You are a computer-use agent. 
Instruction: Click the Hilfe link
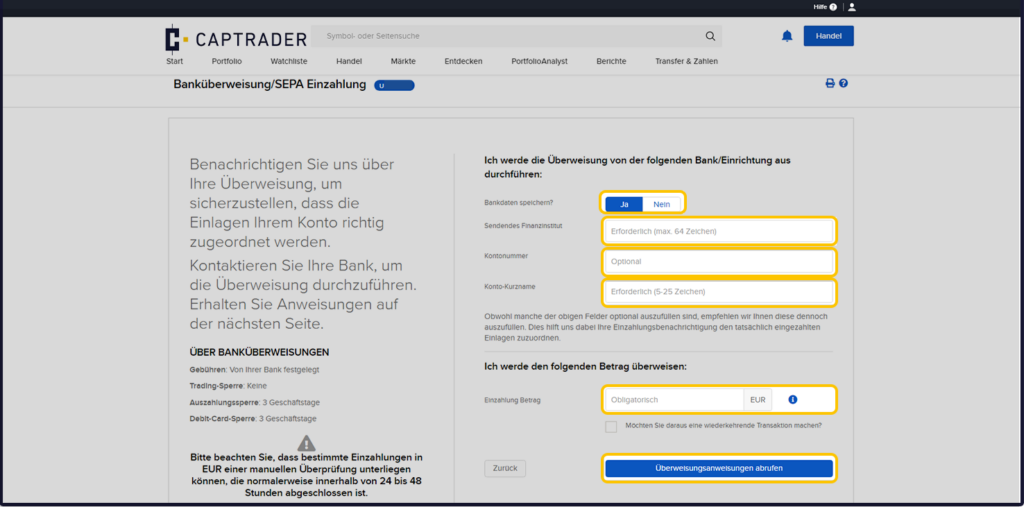820,7
